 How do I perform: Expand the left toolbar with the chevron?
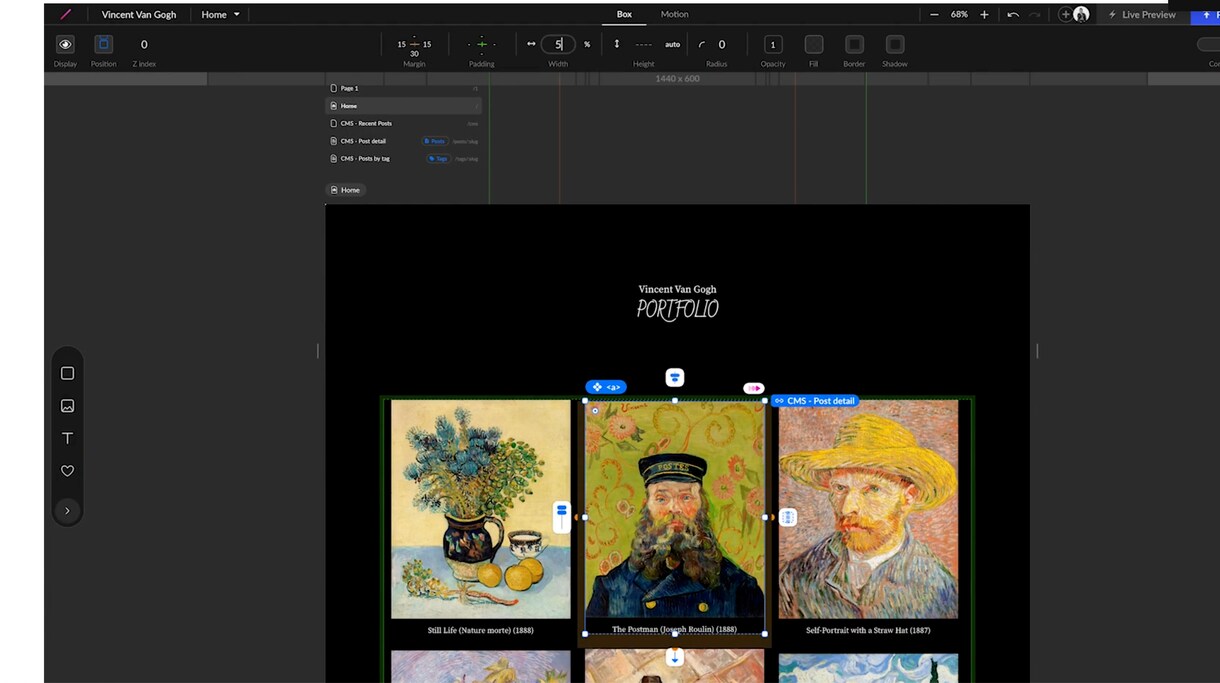pos(68,511)
